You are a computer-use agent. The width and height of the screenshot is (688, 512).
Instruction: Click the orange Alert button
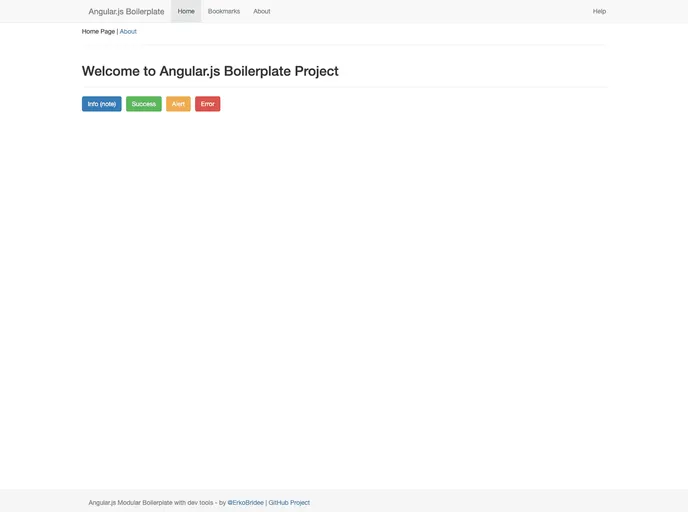178,104
